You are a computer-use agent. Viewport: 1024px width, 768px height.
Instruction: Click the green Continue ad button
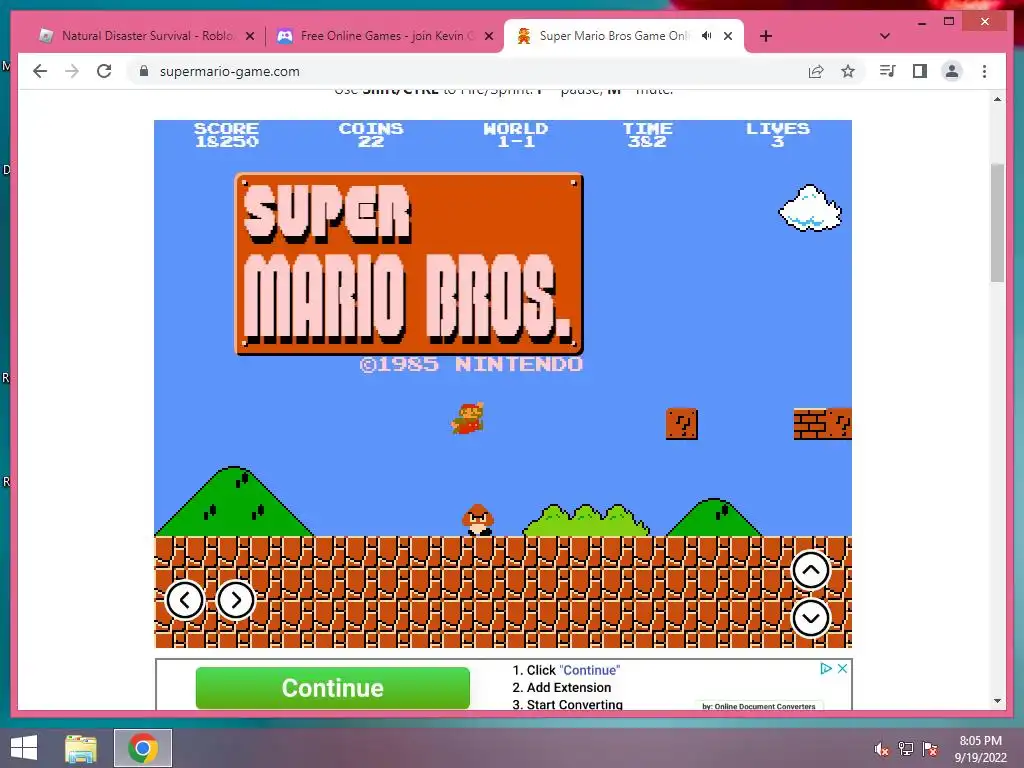(x=332, y=688)
